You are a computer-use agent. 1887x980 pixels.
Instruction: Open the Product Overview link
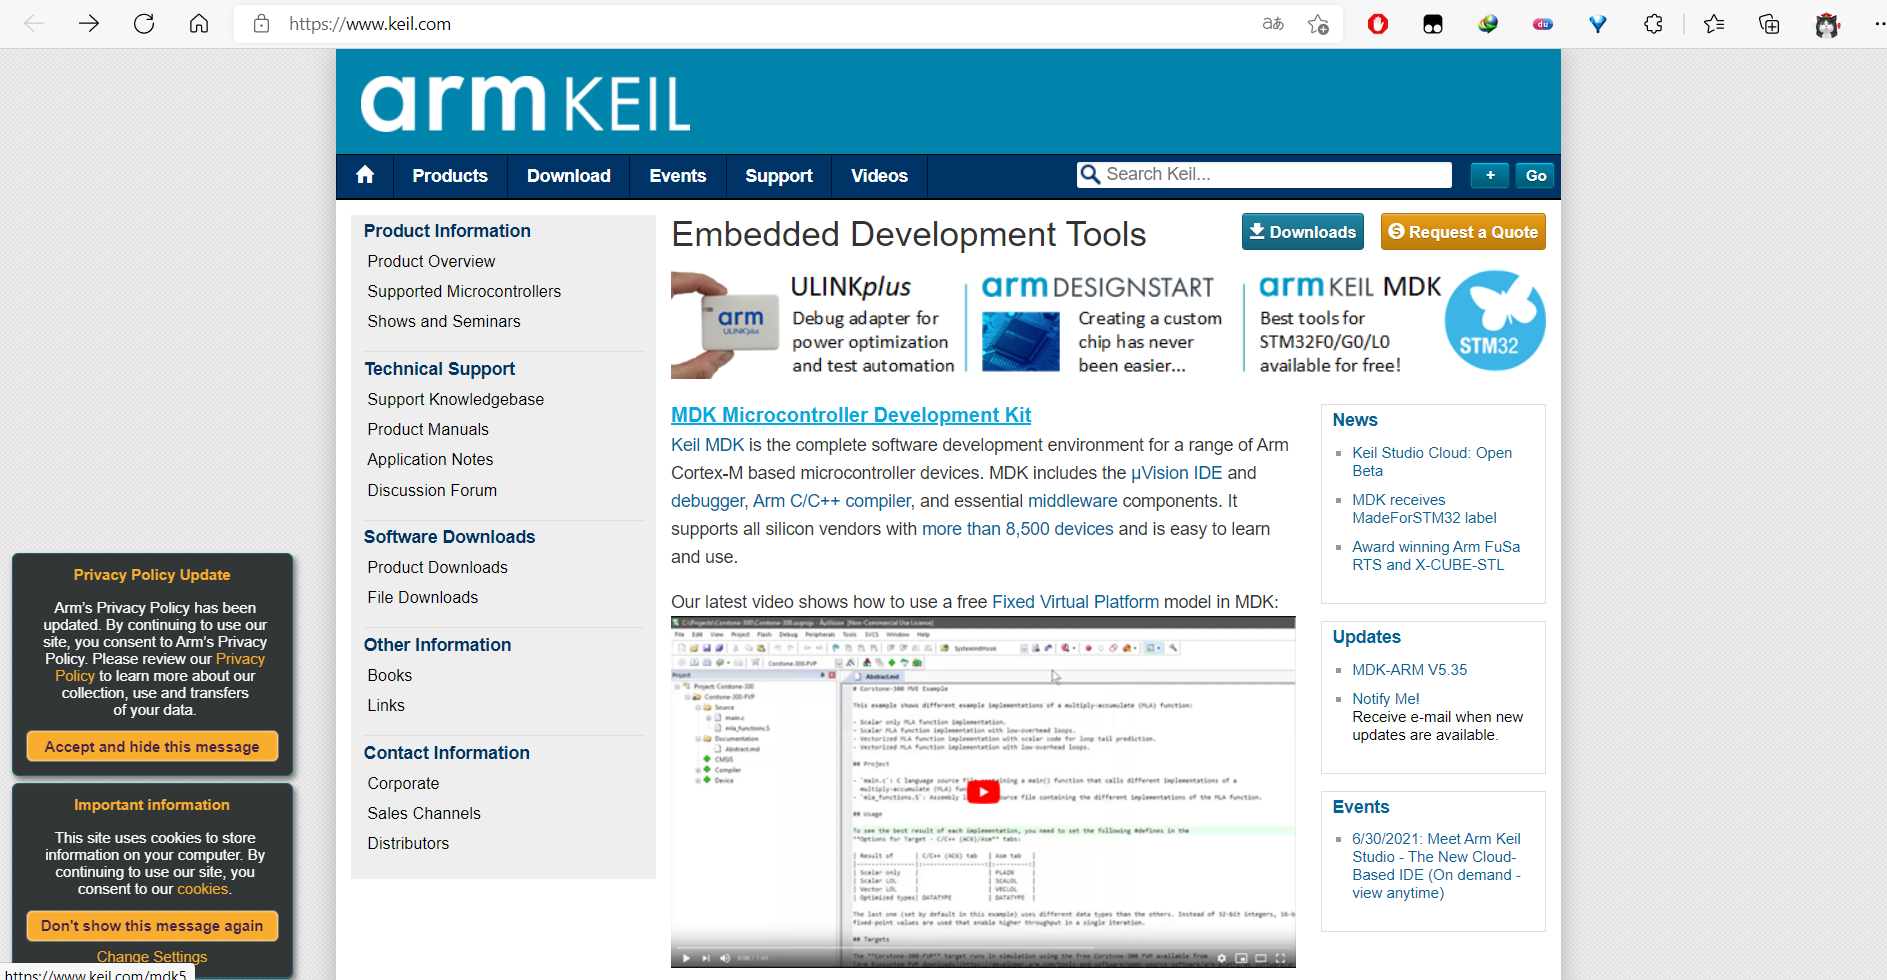click(x=431, y=261)
